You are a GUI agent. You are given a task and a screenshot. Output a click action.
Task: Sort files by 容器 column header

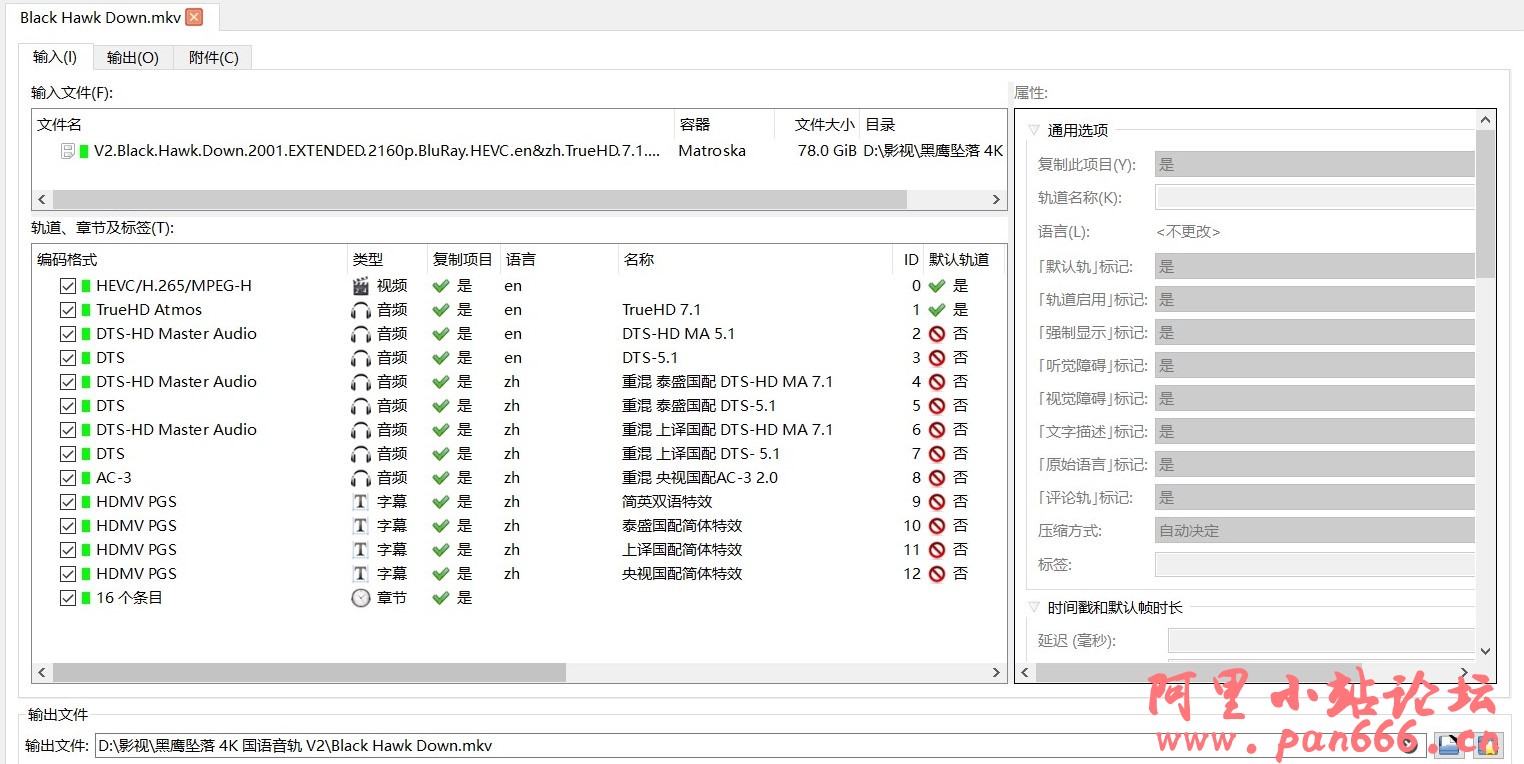(x=724, y=125)
